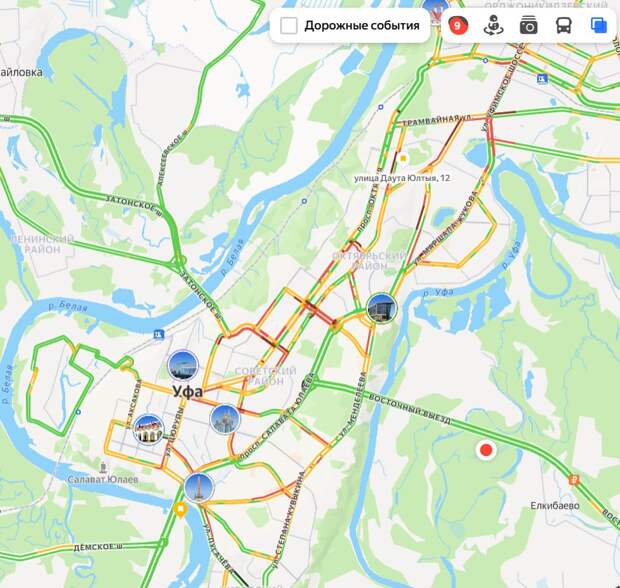This screenshot has width=620, height=588.
Task: Click the Елкибаево settlement label
Action: coord(555,506)
